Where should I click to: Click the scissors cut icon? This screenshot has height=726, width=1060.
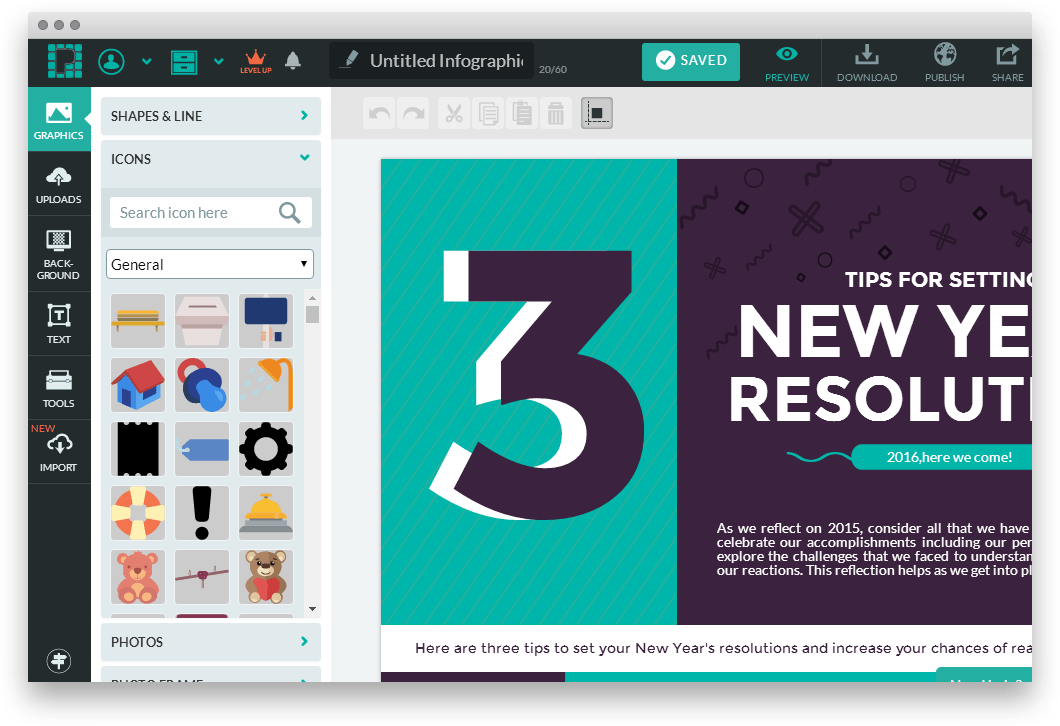coord(454,114)
